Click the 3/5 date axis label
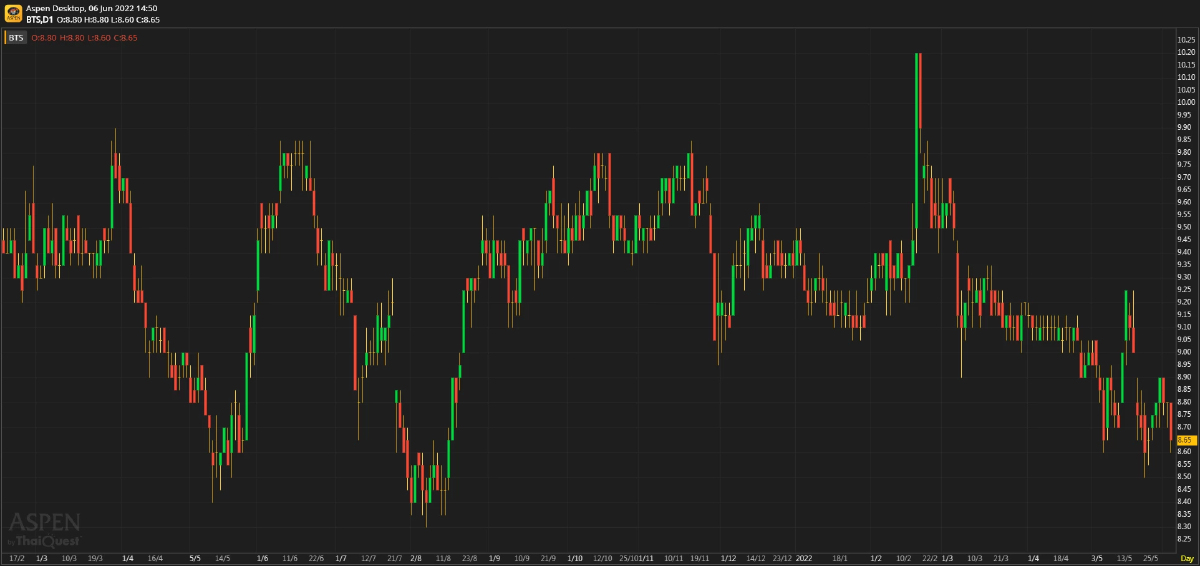The width and height of the screenshot is (1200, 566). click(1097, 557)
